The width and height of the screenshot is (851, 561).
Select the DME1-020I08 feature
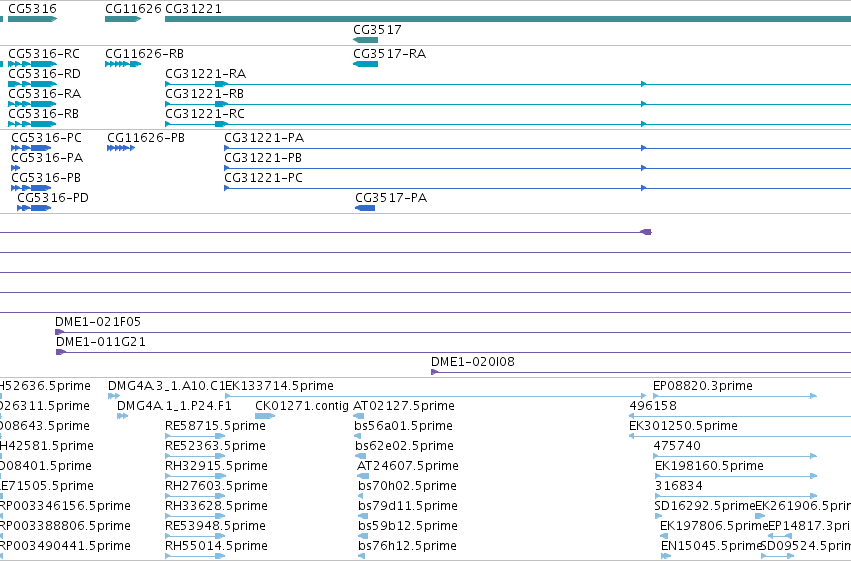(473, 362)
